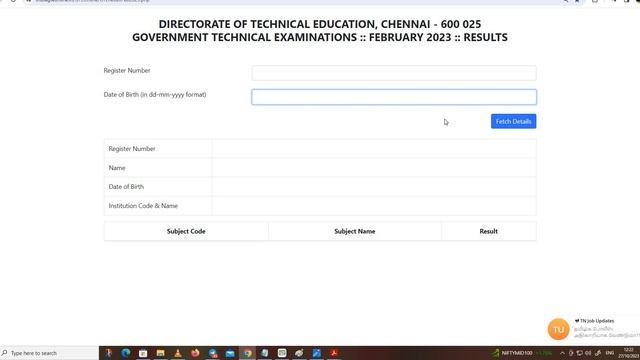
Task: Select the Register Number table row label
Action: (132, 149)
